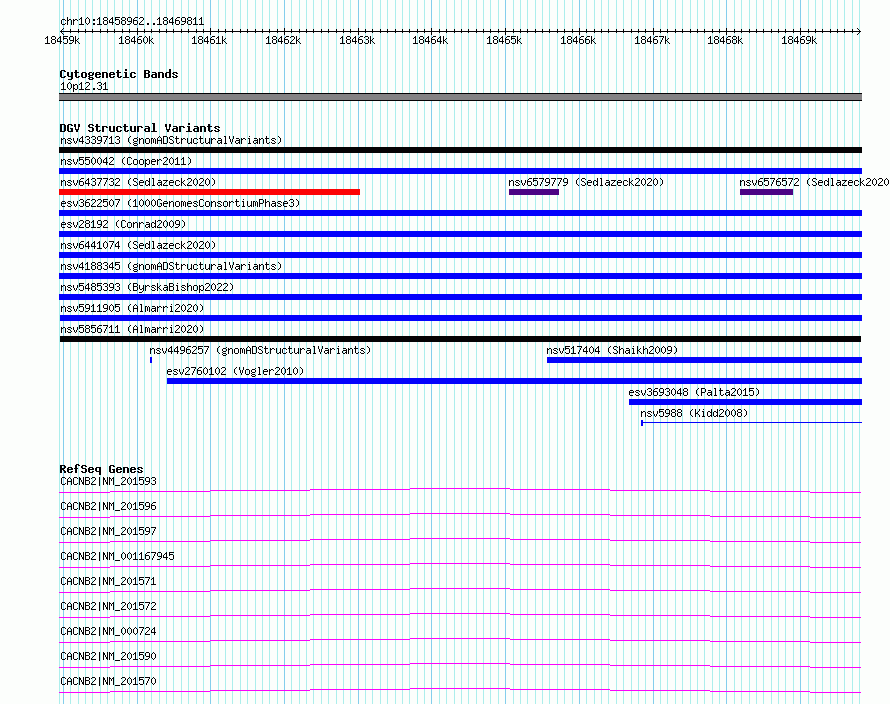
Task: Open esv3622507 1000Genomes label
Action: pos(180,203)
